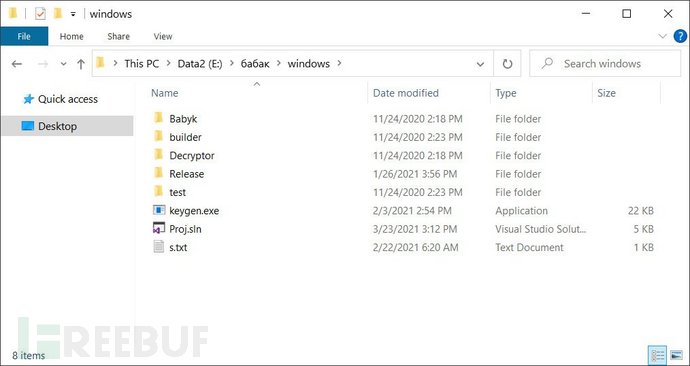Screen dimensions: 690x366
Task: Expand the recent locations dropdown arrow
Action: 63,64
